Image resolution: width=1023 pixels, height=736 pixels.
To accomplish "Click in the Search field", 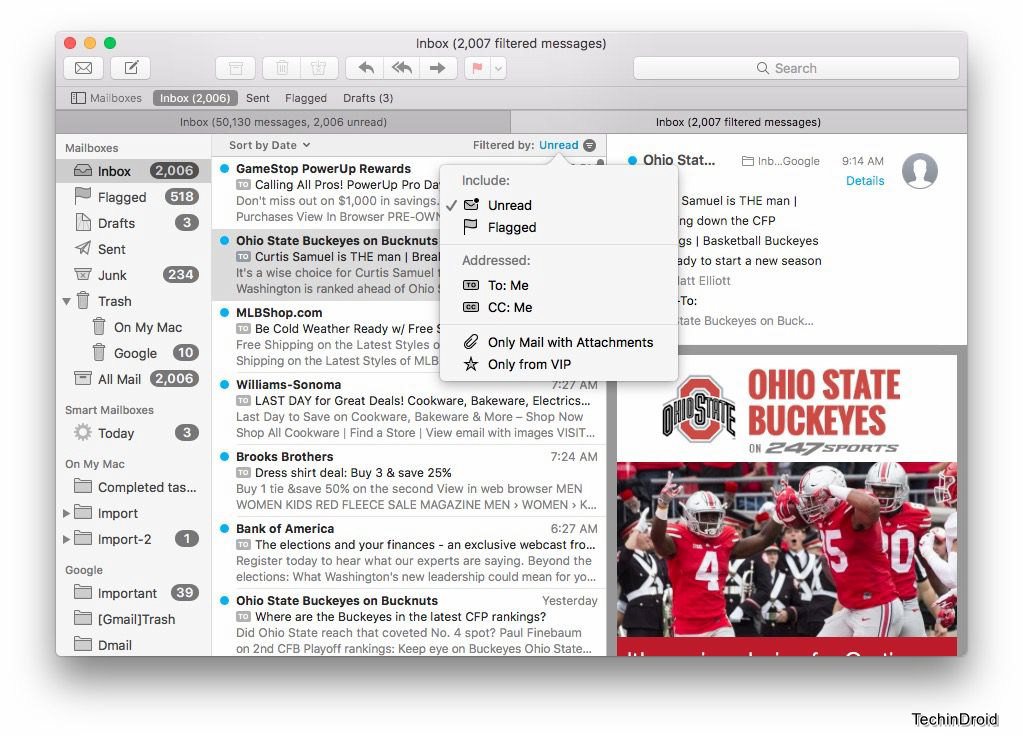I will (x=796, y=68).
